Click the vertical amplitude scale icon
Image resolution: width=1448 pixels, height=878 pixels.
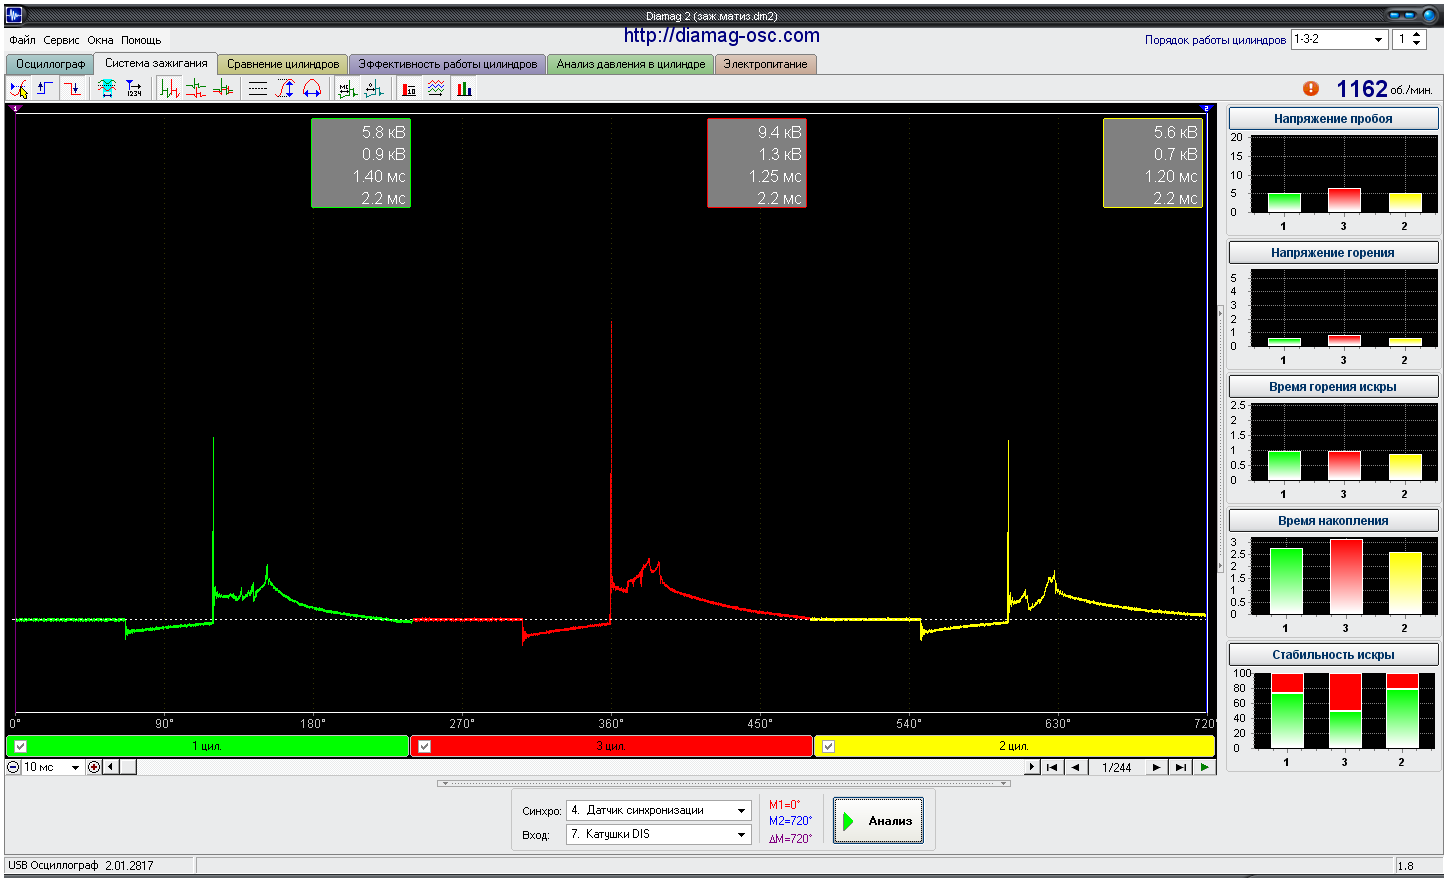285,89
